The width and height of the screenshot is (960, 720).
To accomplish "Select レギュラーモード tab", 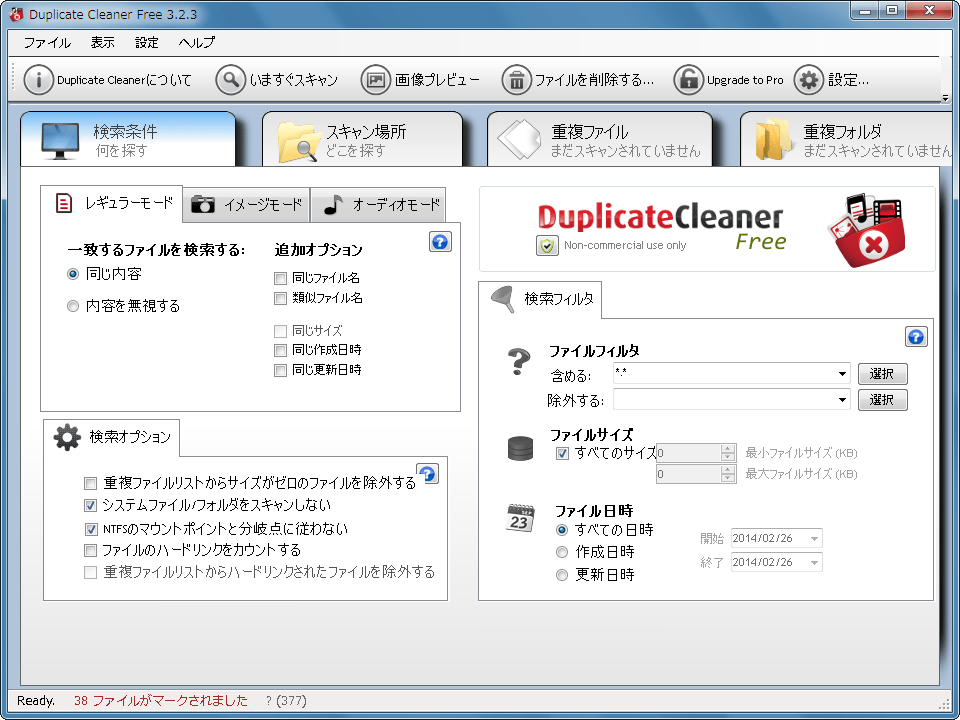I will [112, 203].
